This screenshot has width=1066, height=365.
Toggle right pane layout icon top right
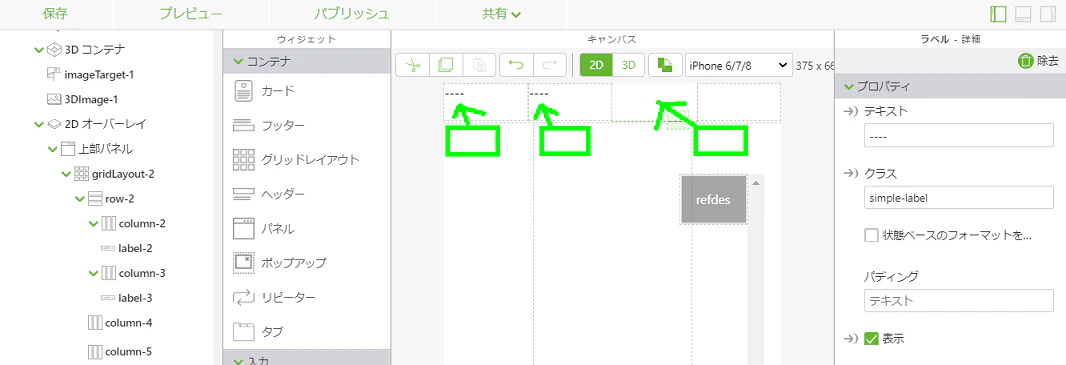coord(1048,14)
